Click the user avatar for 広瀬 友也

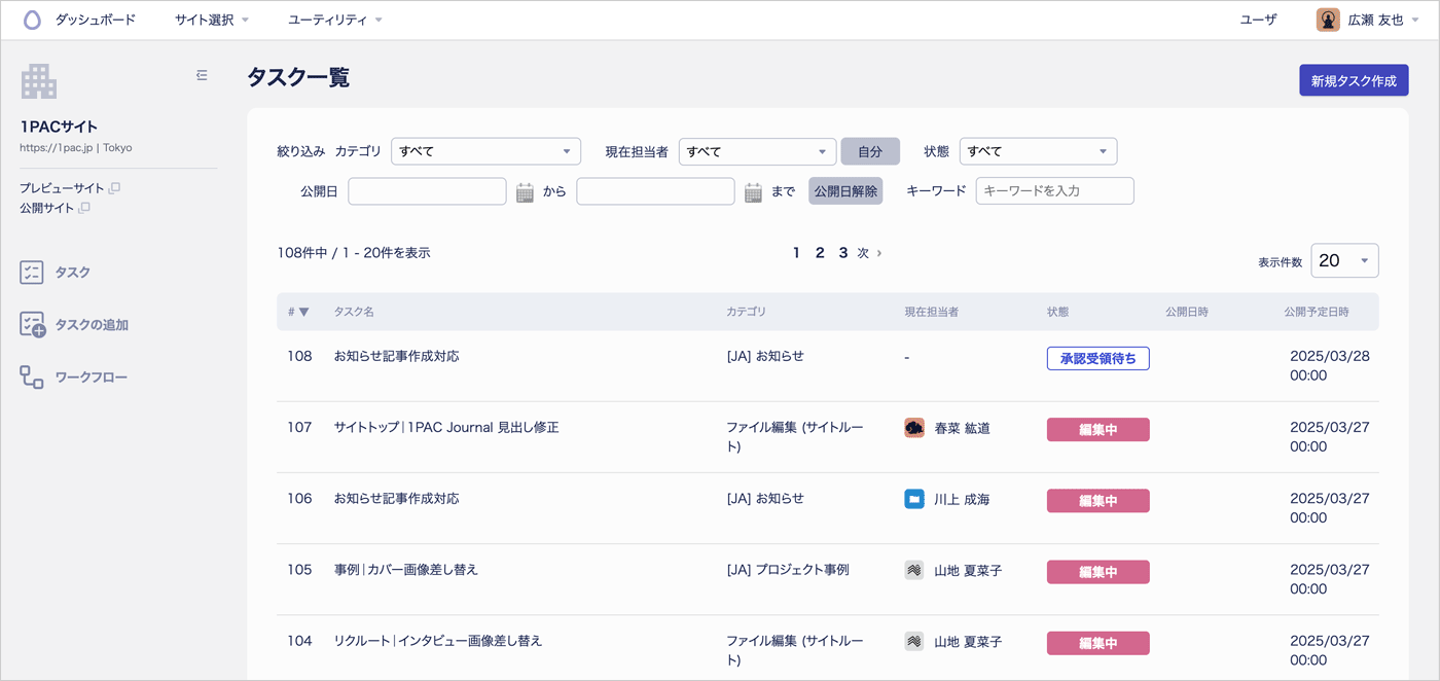pyautogui.click(x=1328, y=20)
